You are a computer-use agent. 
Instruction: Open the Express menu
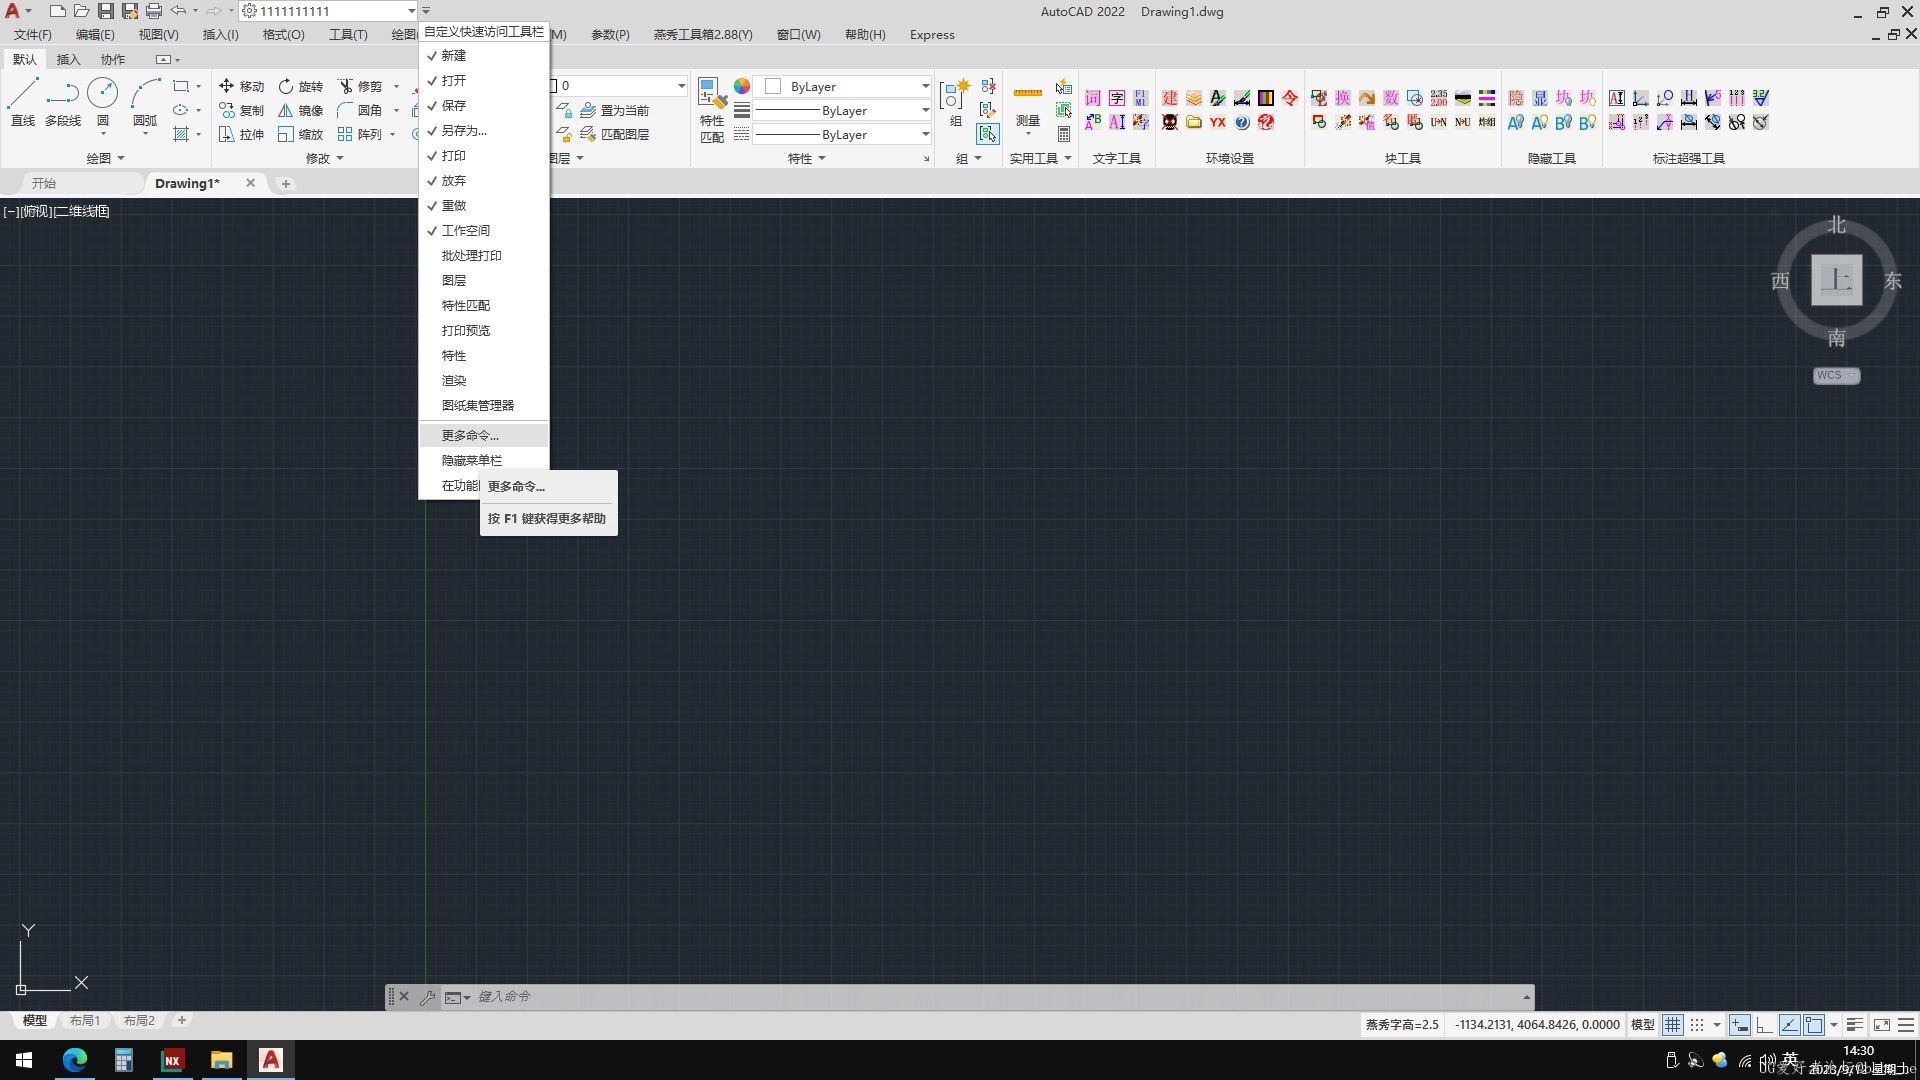pos(932,35)
